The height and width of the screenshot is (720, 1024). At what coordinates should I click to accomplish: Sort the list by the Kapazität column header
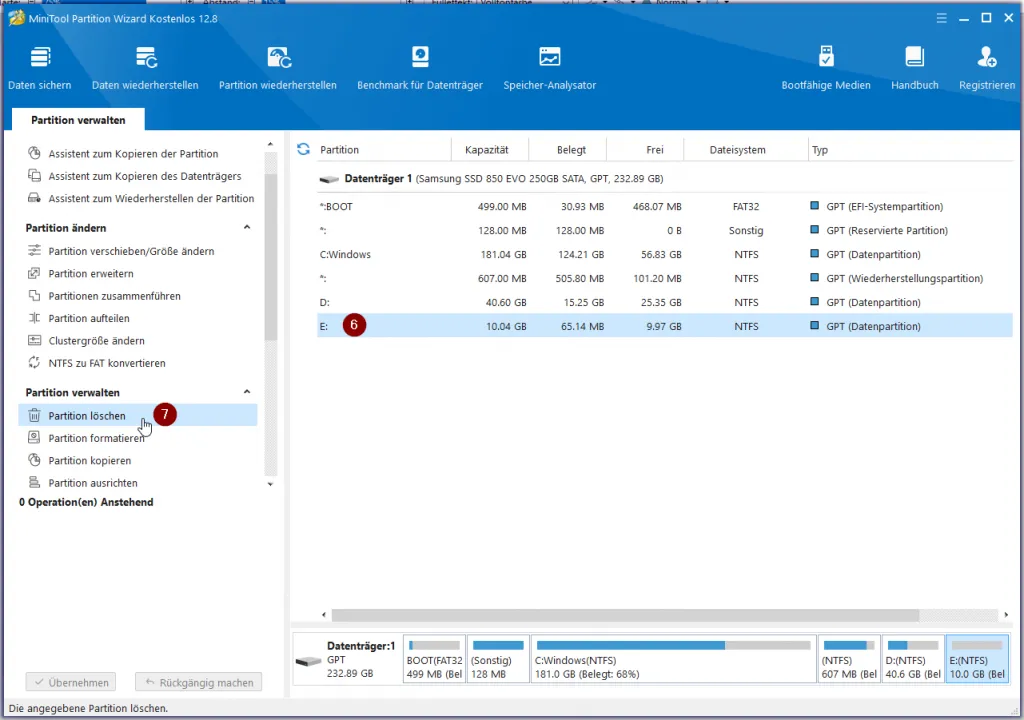pos(486,150)
